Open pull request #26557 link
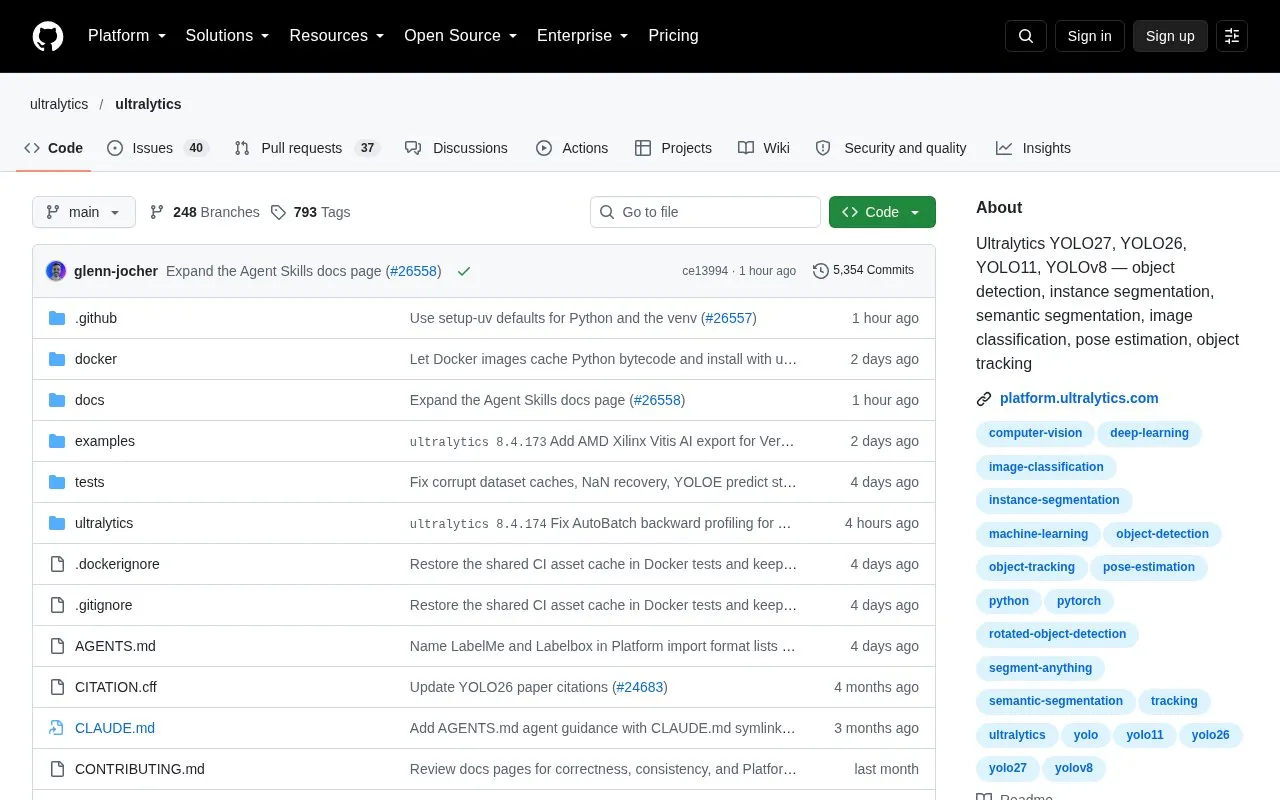This screenshot has height=800, width=1280. 728,318
